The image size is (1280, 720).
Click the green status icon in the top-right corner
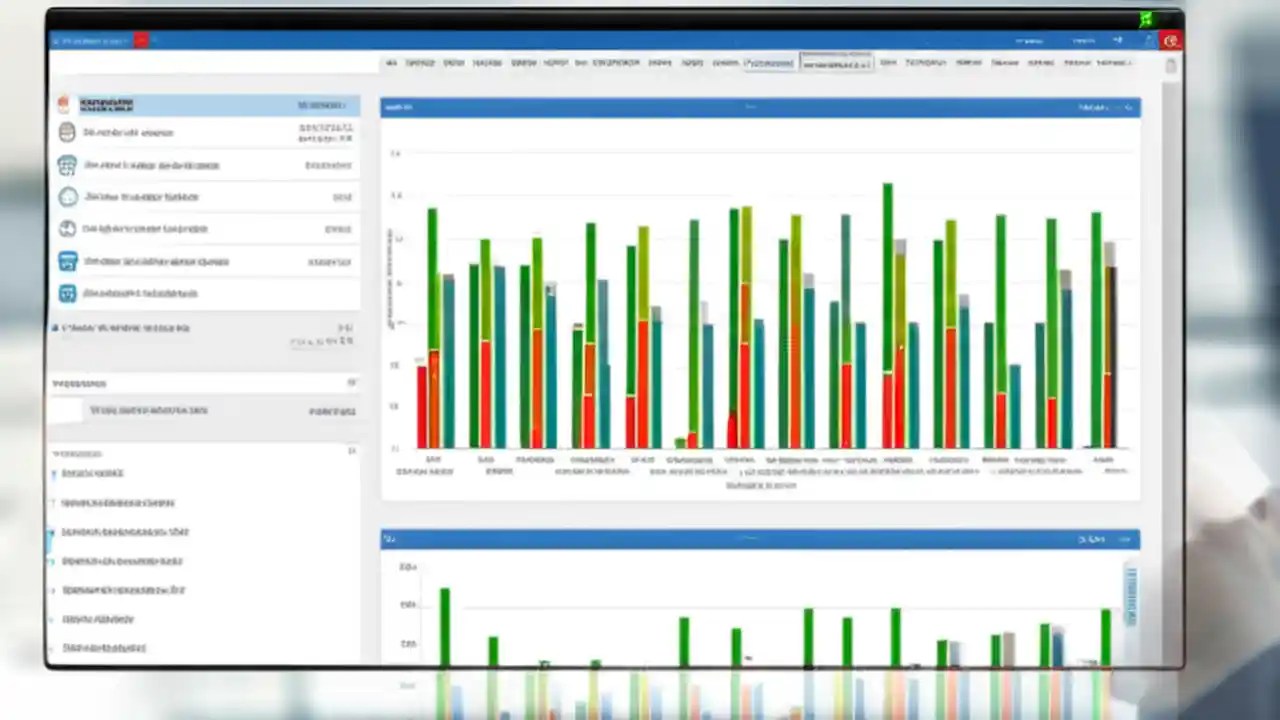(x=1146, y=18)
